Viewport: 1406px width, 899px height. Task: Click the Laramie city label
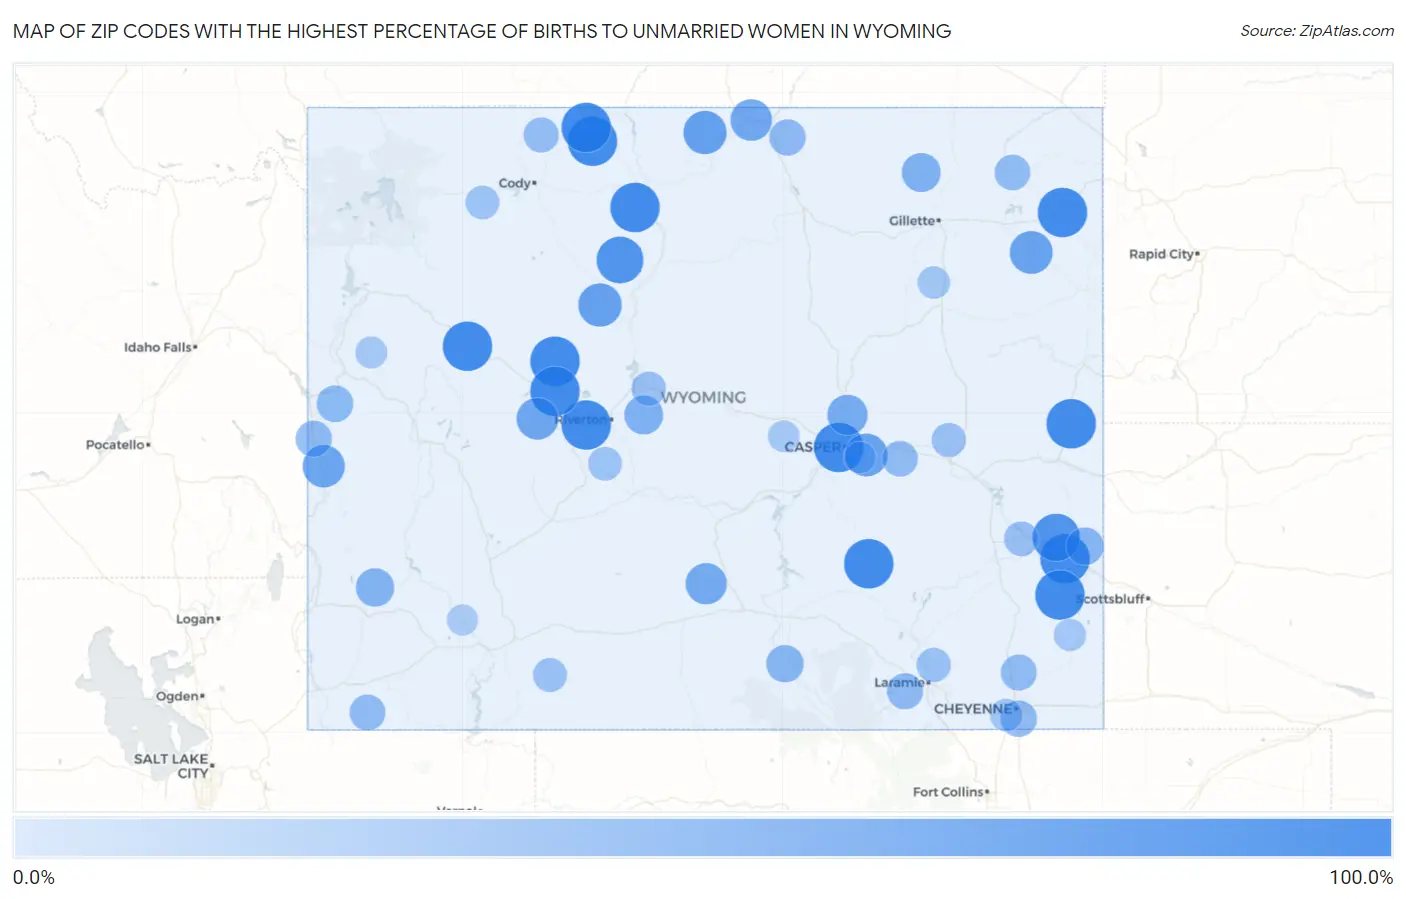pyautogui.click(x=902, y=682)
